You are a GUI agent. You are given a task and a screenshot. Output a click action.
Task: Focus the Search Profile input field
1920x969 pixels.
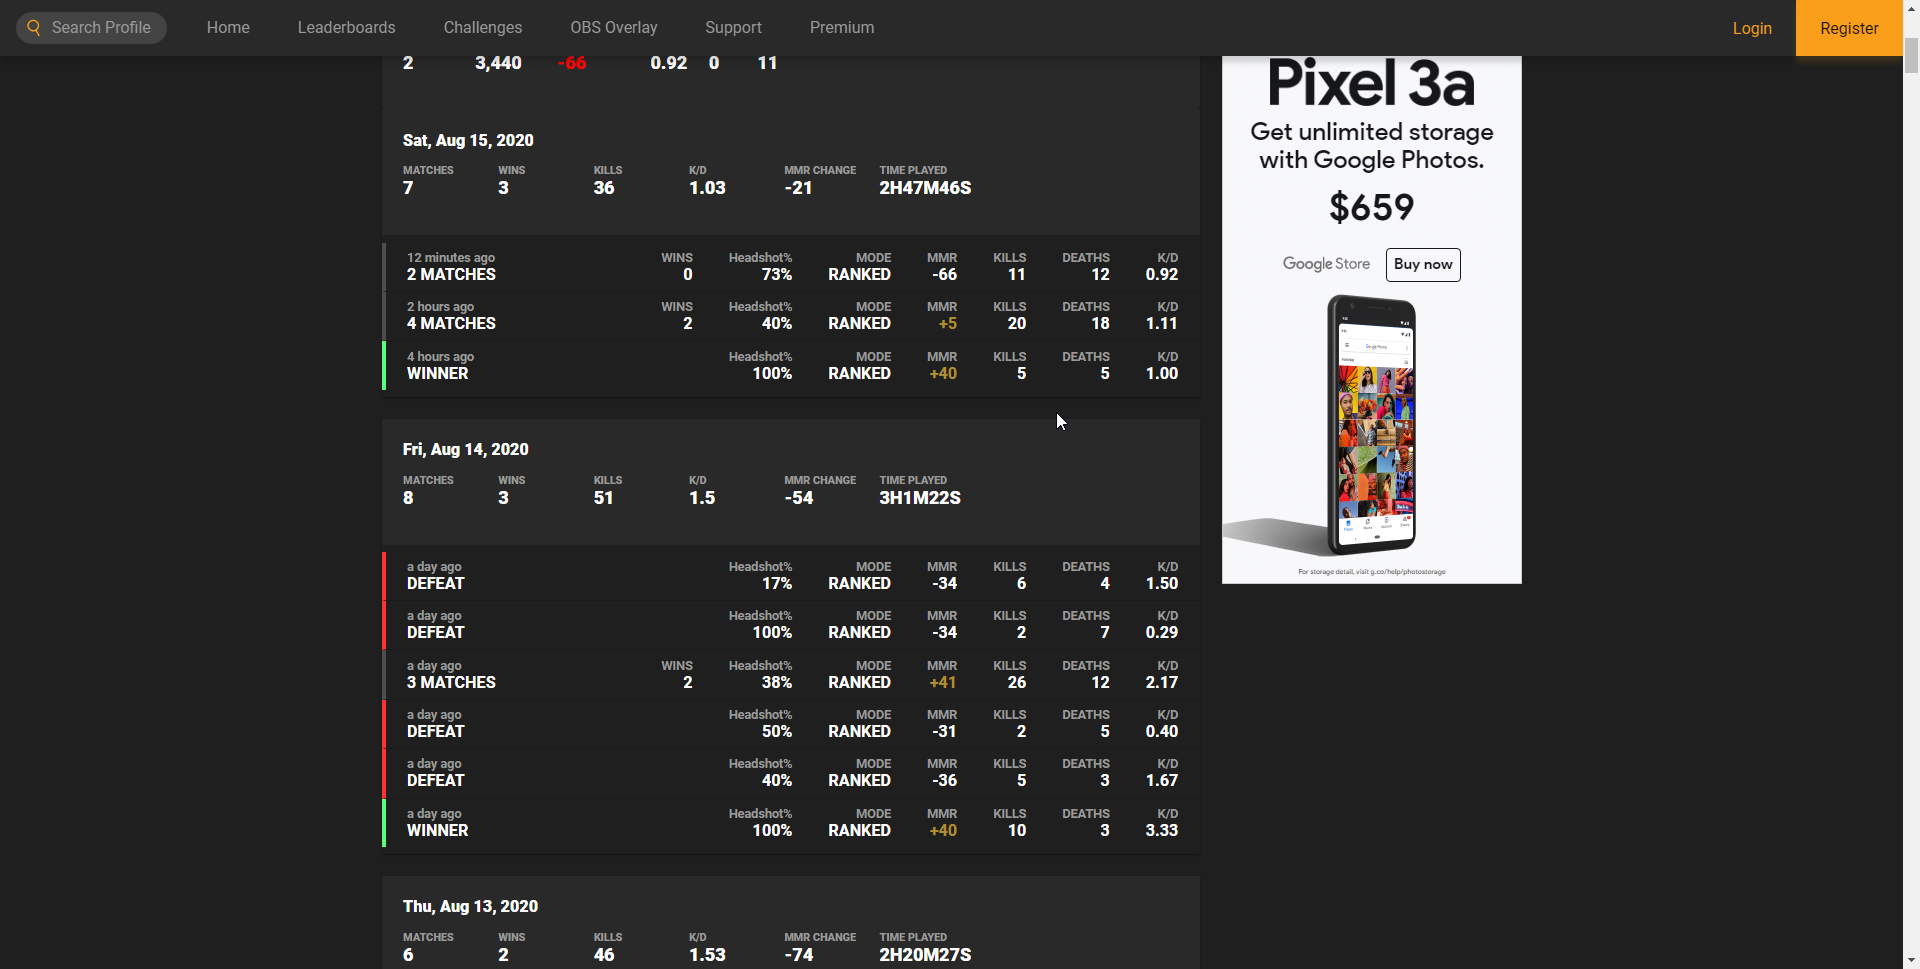[101, 28]
